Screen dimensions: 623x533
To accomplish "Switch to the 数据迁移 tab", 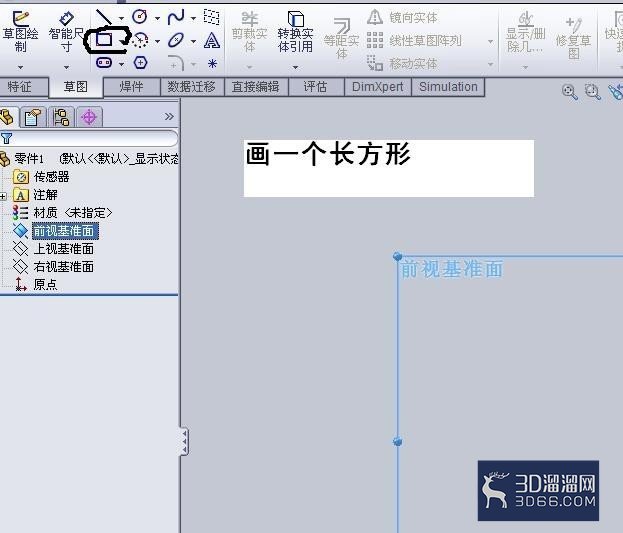I will tap(191, 87).
